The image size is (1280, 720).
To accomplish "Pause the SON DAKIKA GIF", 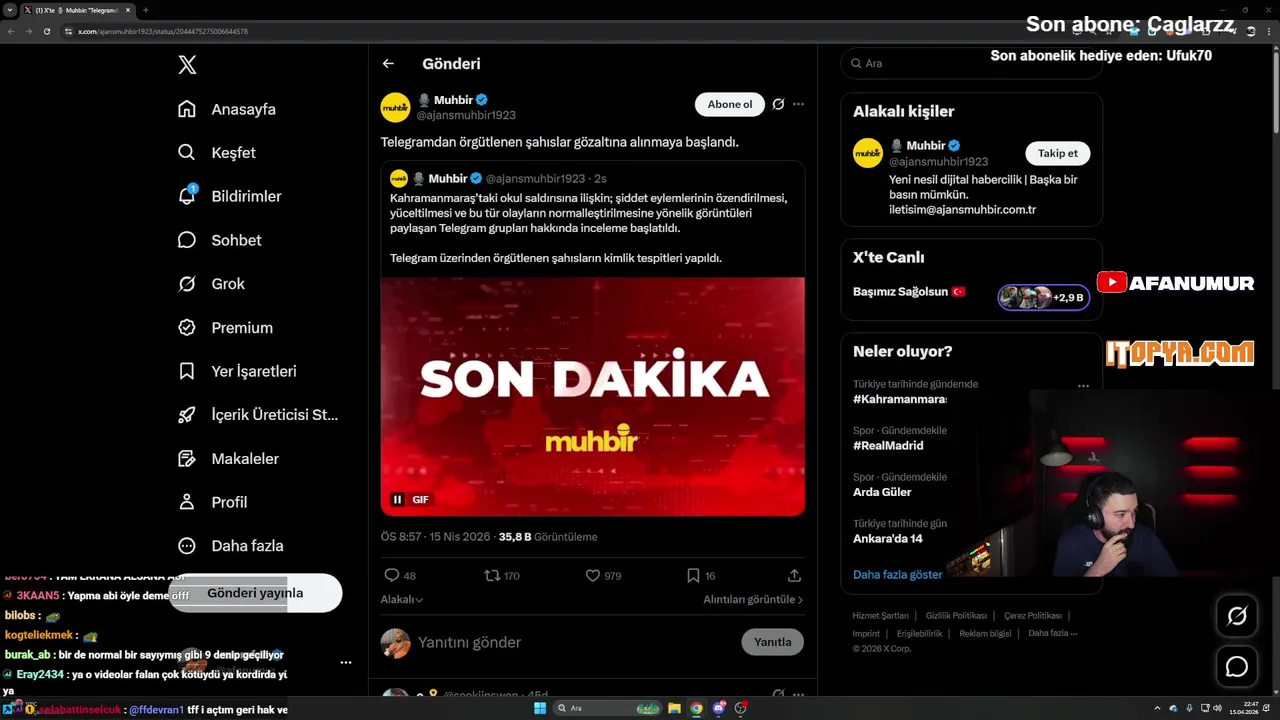I will point(397,499).
